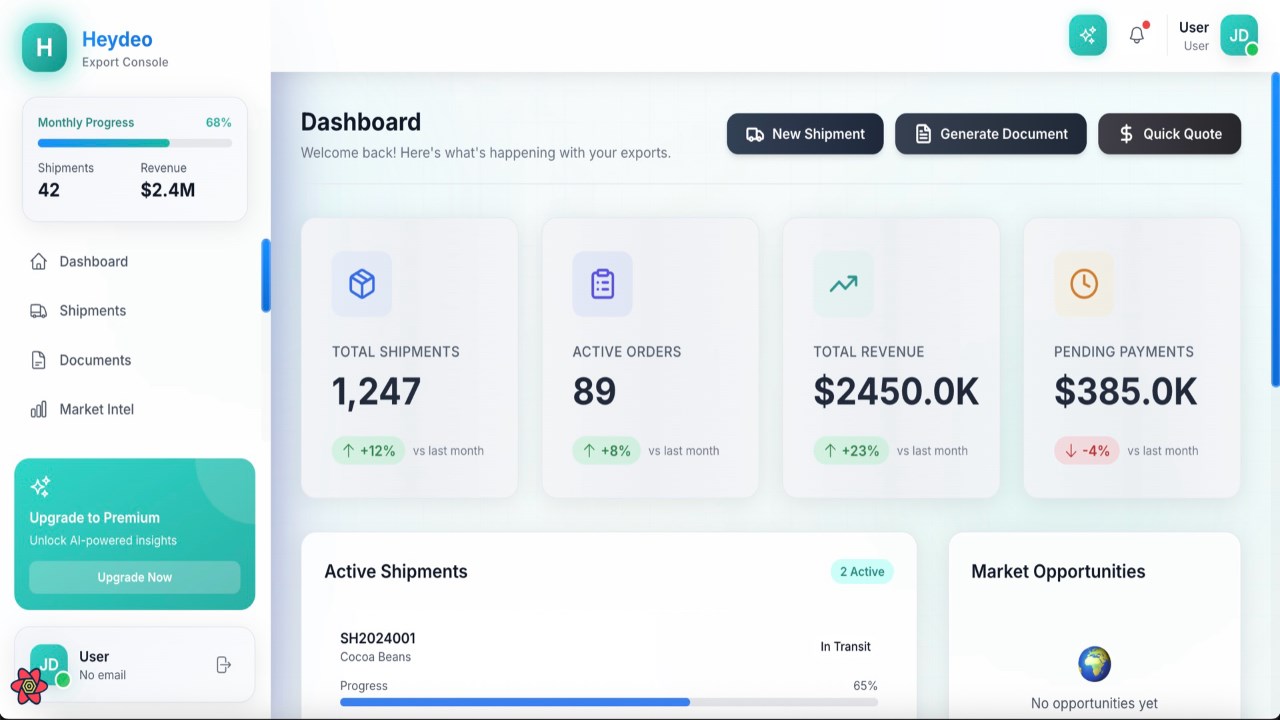The height and width of the screenshot is (720, 1280).
Task: Click Upgrade Now button
Action: 135,577
